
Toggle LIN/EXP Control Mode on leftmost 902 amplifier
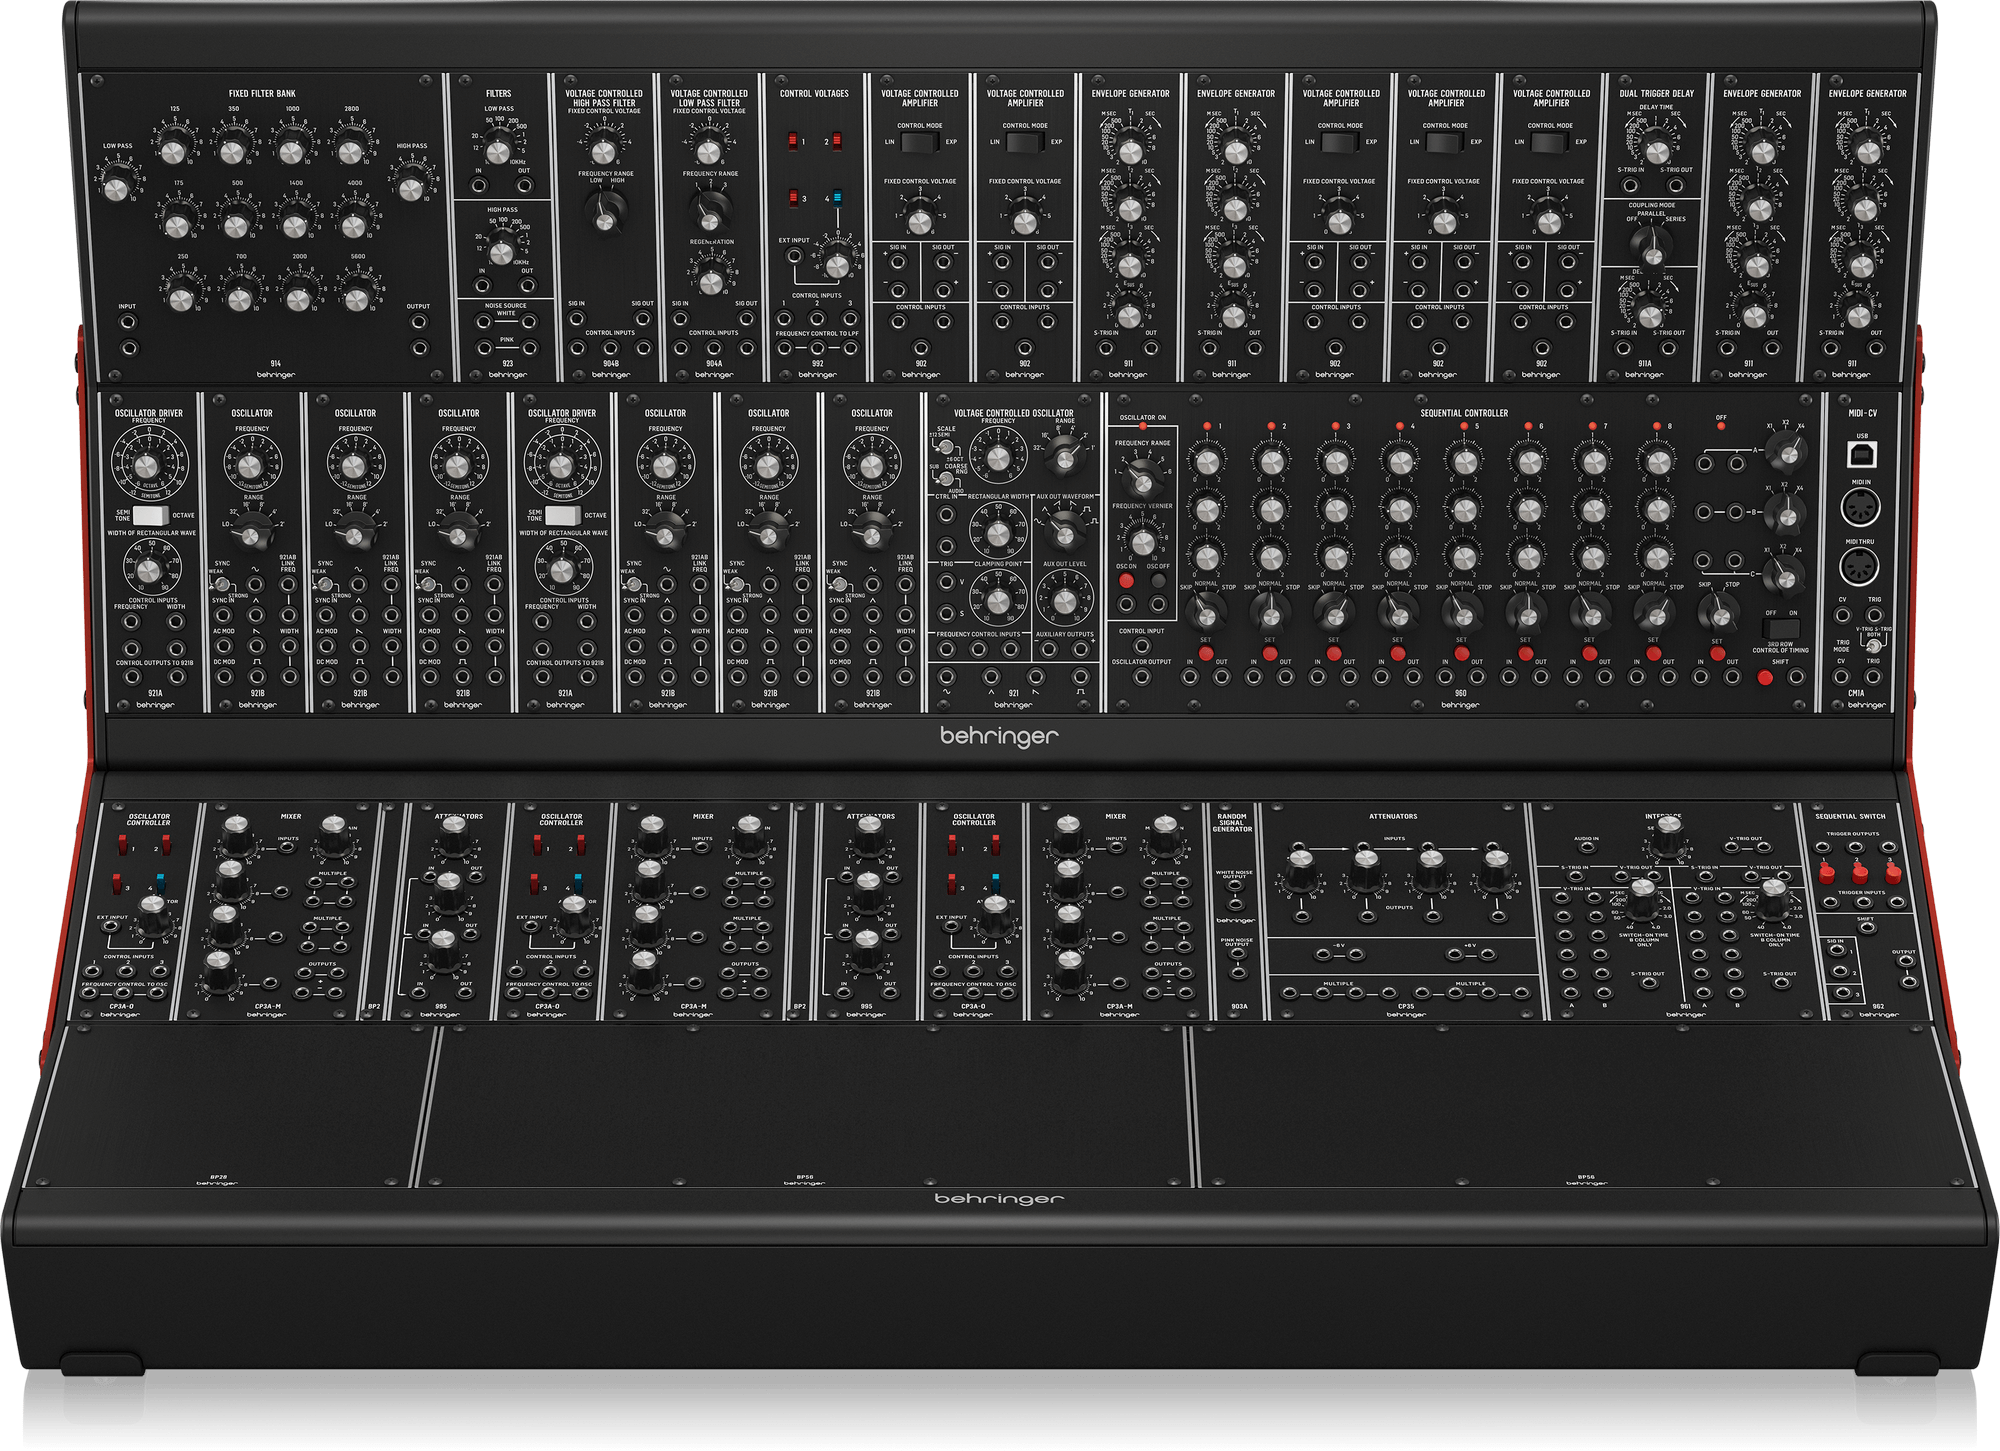pyautogui.click(x=919, y=141)
